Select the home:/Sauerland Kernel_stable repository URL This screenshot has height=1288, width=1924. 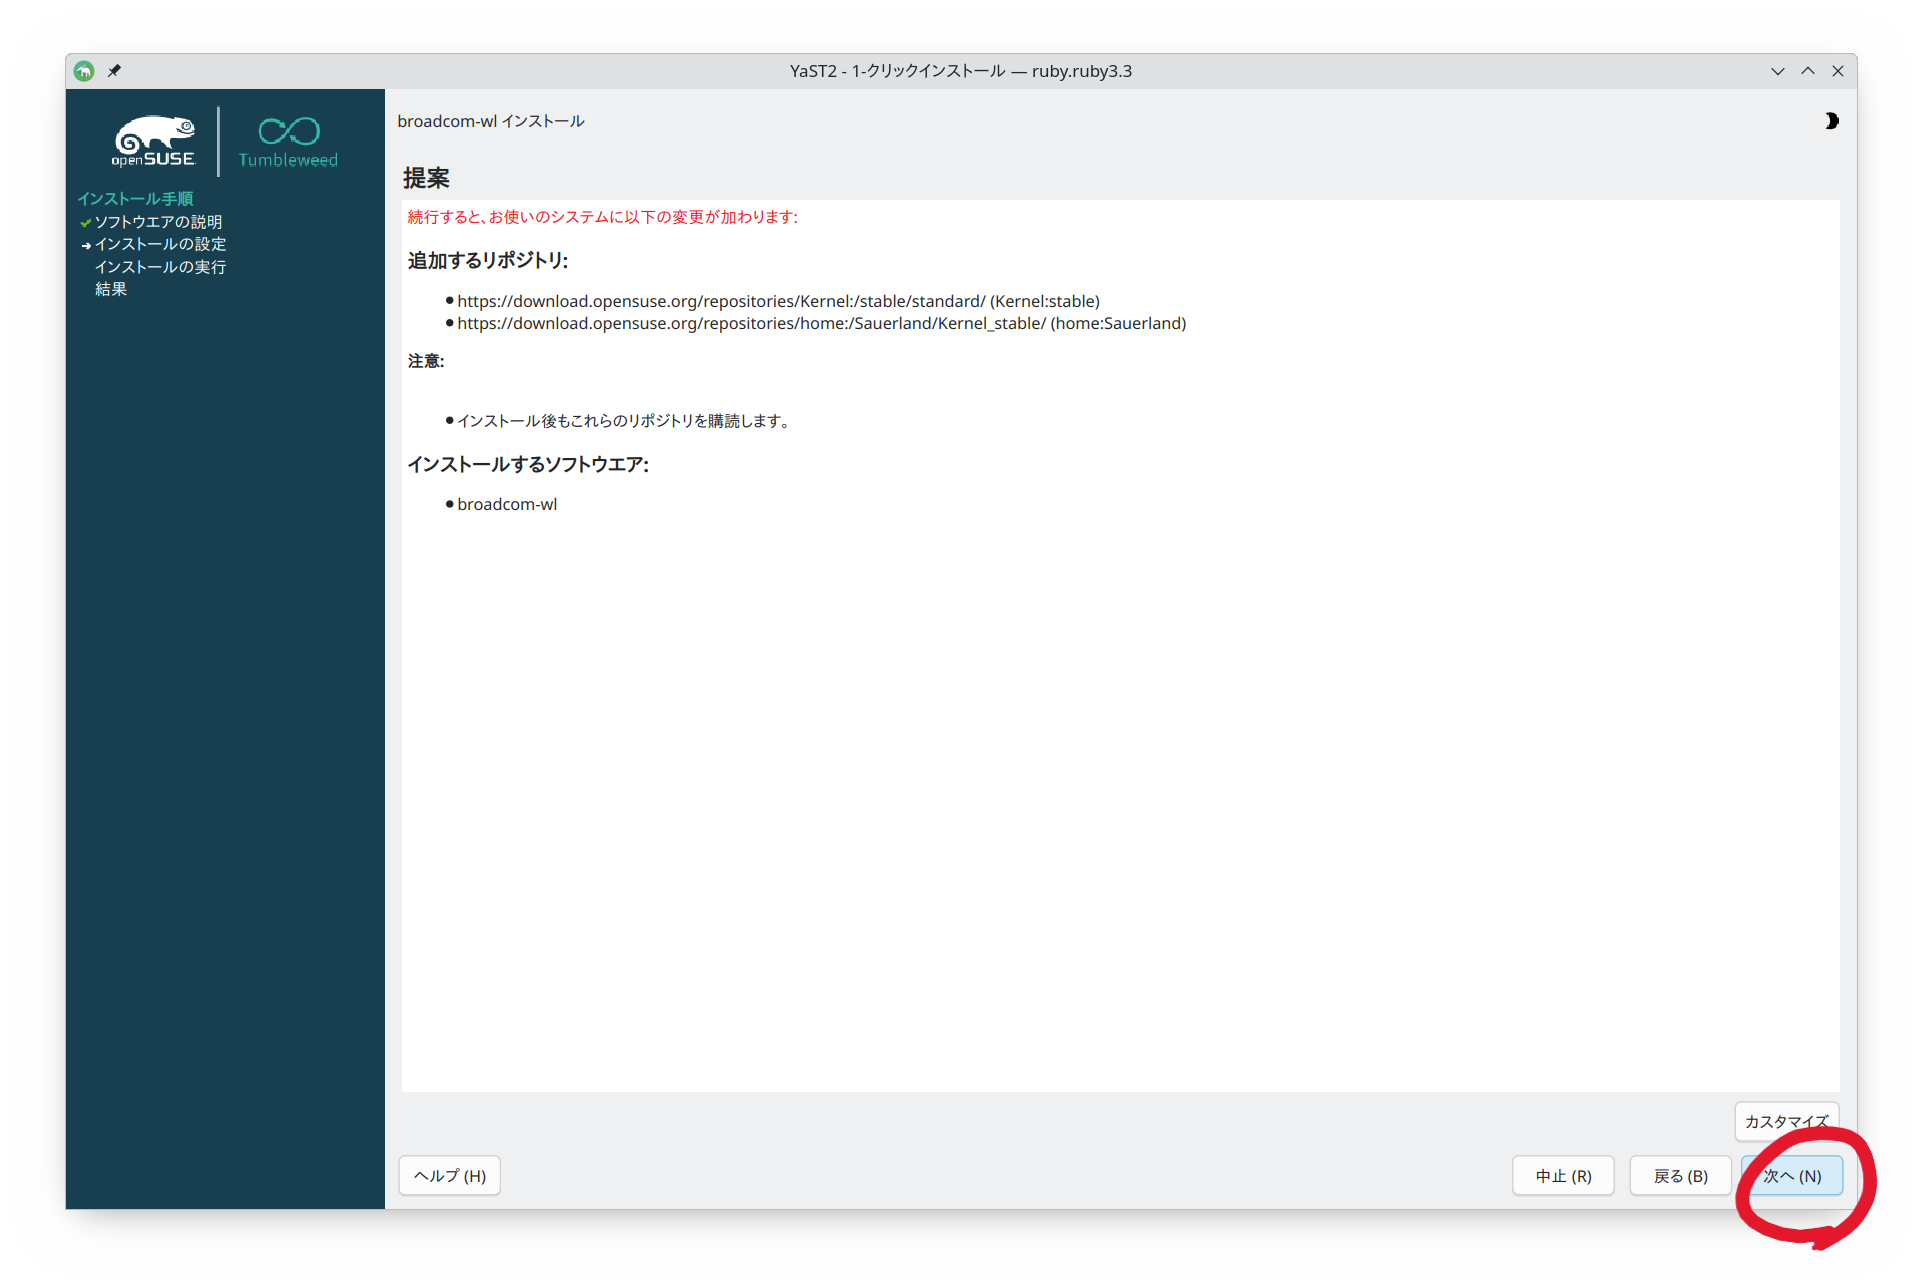821,323
